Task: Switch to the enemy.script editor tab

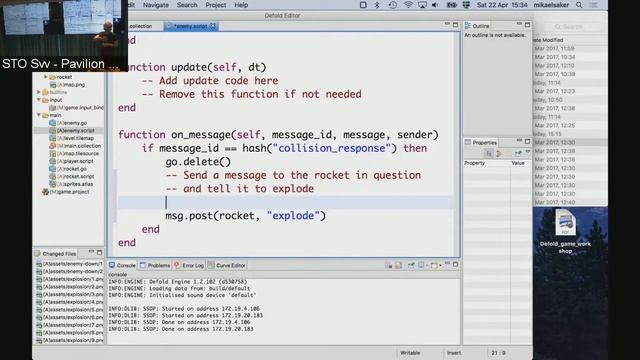Action: [x=191, y=26]
